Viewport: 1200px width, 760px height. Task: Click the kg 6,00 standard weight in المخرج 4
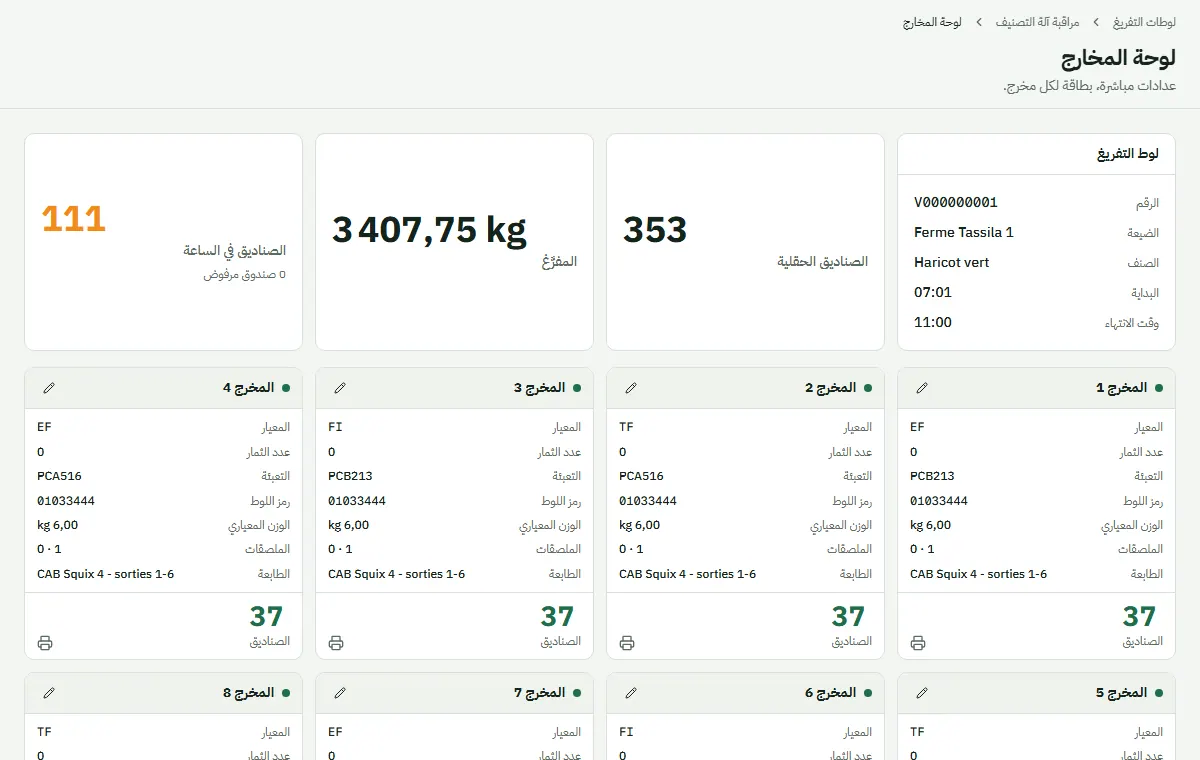pyautogui.click(x=57, y=525)
